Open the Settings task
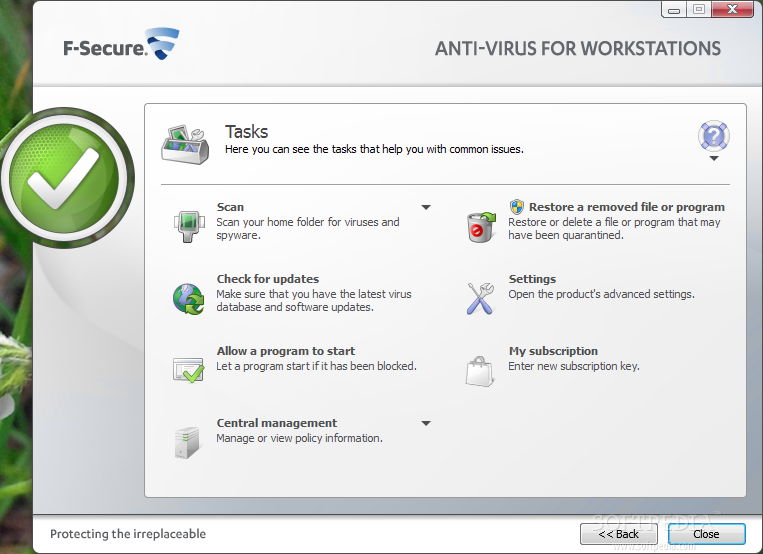This screenshot has width=763, height=554. click(x=532, y=279)
